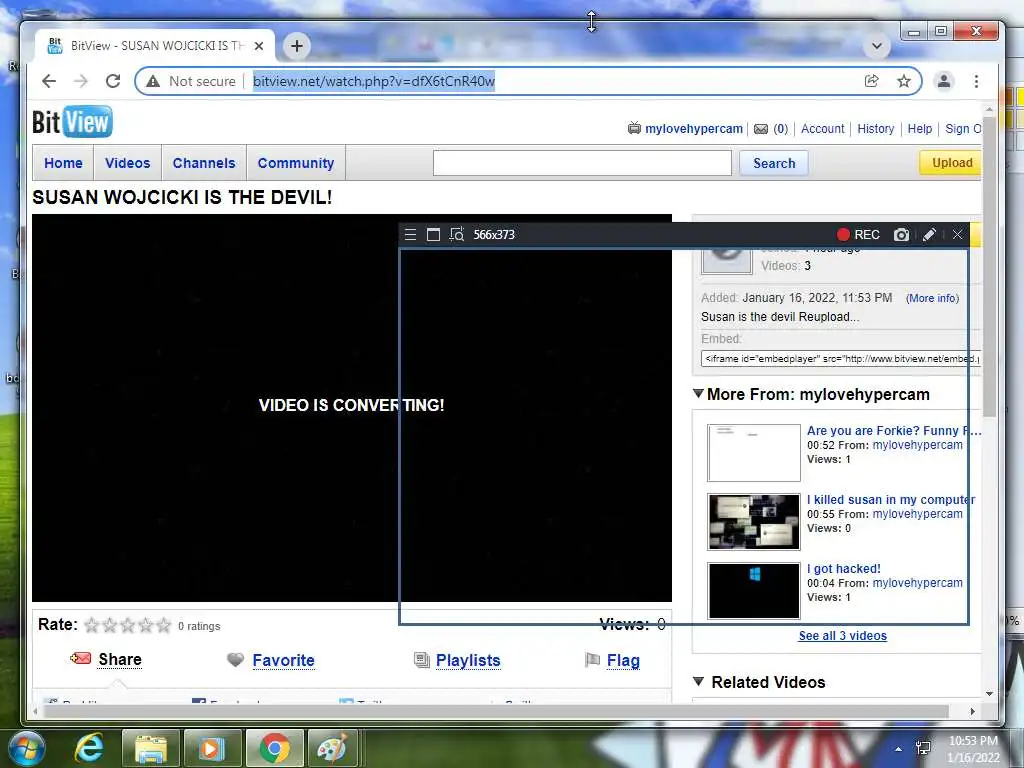Click the page's vertical scrollbar down arrow

tap(989, 694)
